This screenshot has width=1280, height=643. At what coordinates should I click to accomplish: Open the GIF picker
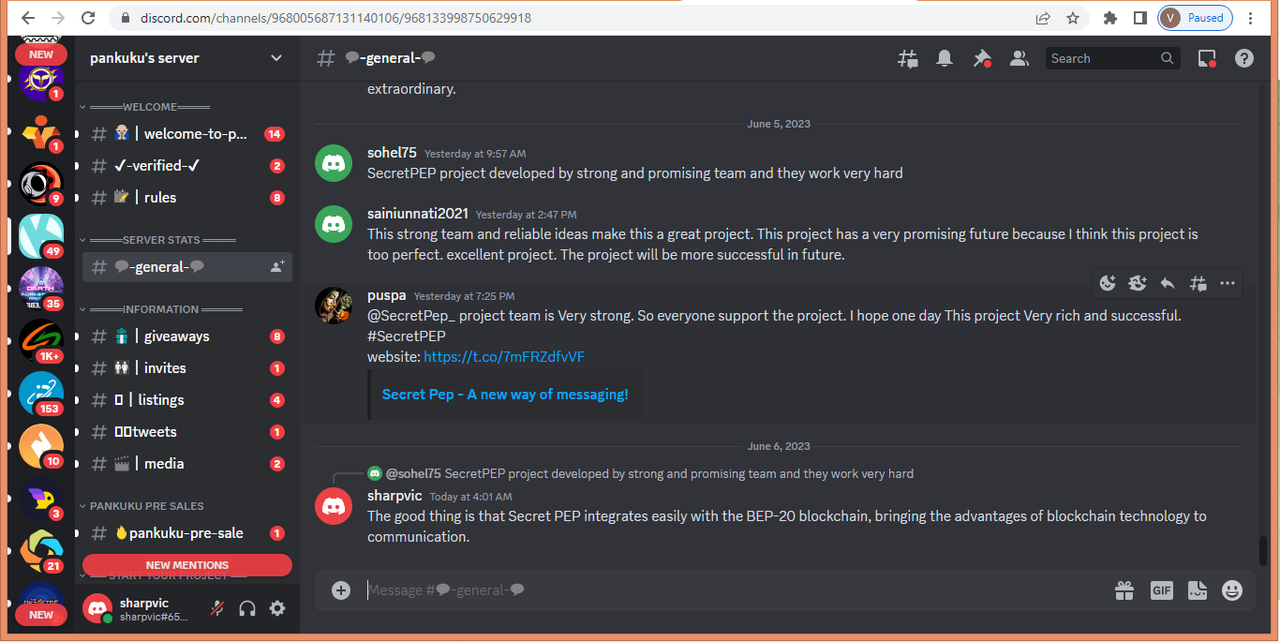pyautogui.click(x=1161, y=590)
